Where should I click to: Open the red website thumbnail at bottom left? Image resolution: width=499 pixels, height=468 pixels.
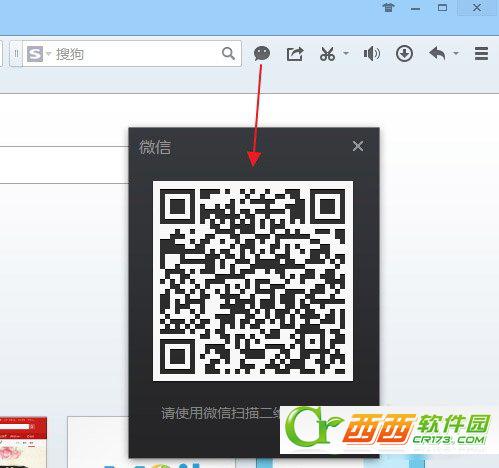point(23,442)
